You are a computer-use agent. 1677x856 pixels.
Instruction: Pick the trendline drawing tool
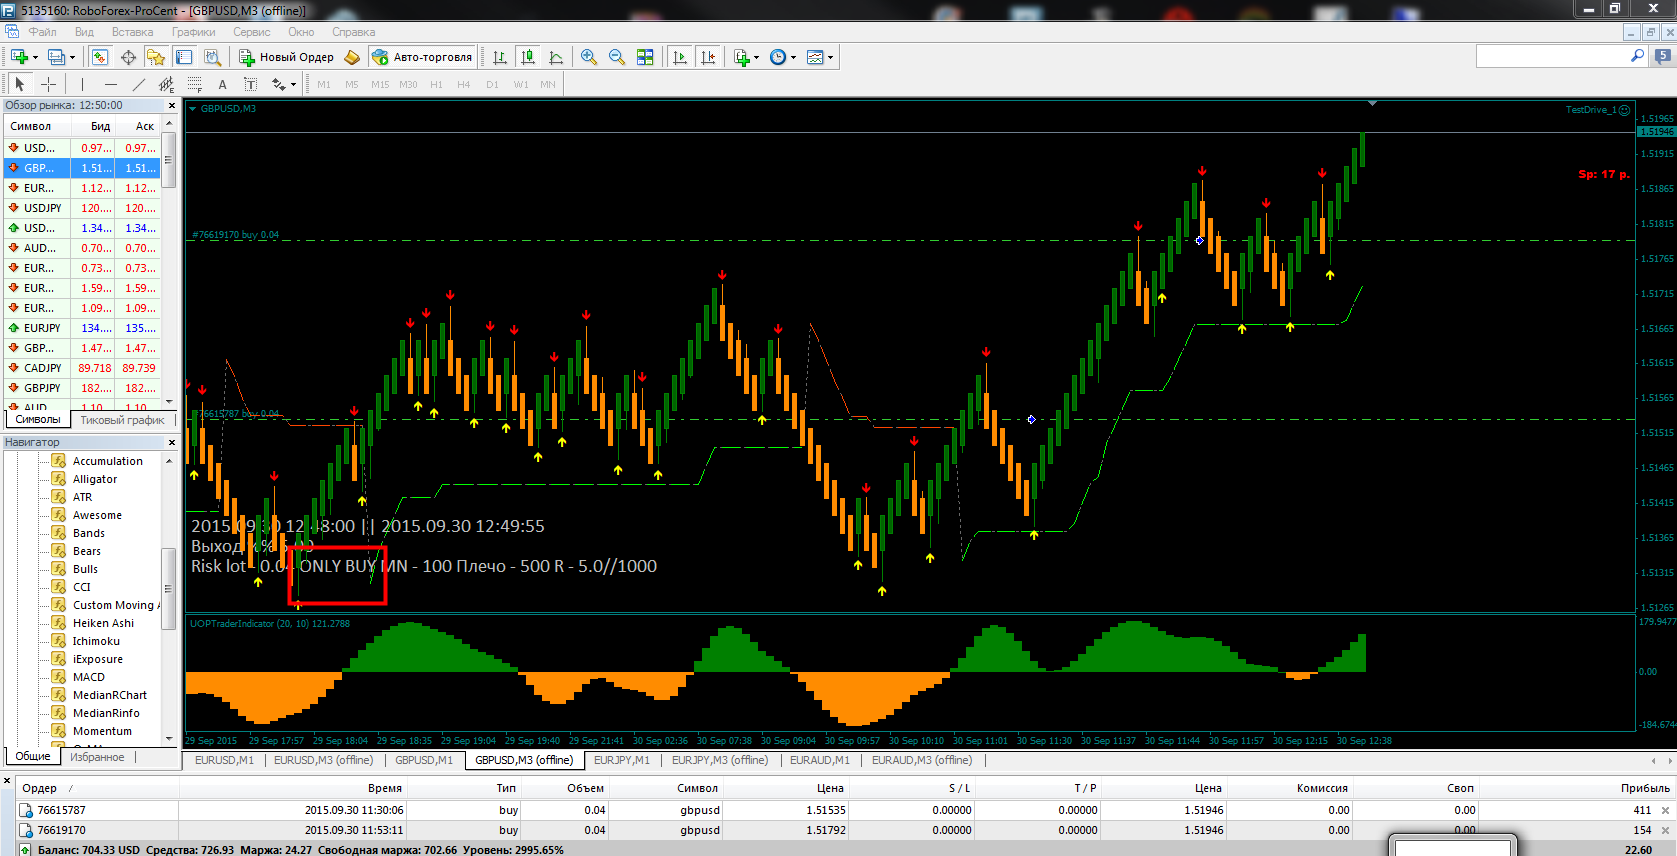click(x=139, y=84)
